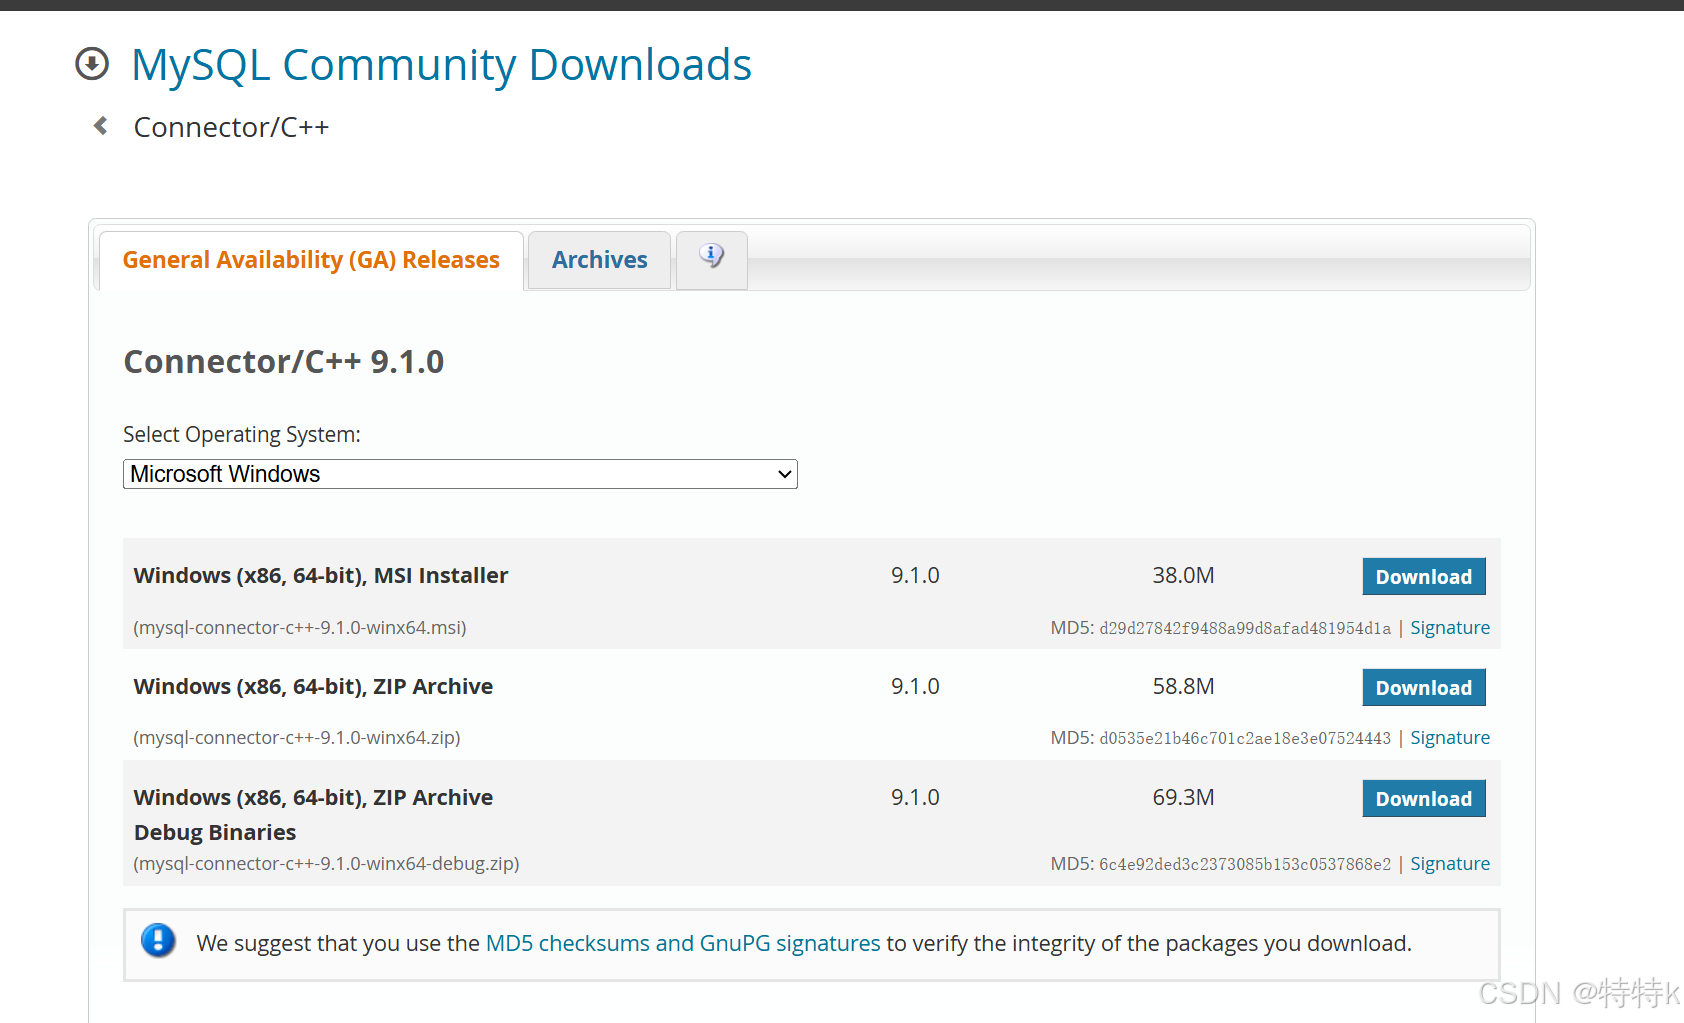This screenshot has height=1023, width=1684.
Task: Click the download circle icon beside page title
Action: pos(92,64)
